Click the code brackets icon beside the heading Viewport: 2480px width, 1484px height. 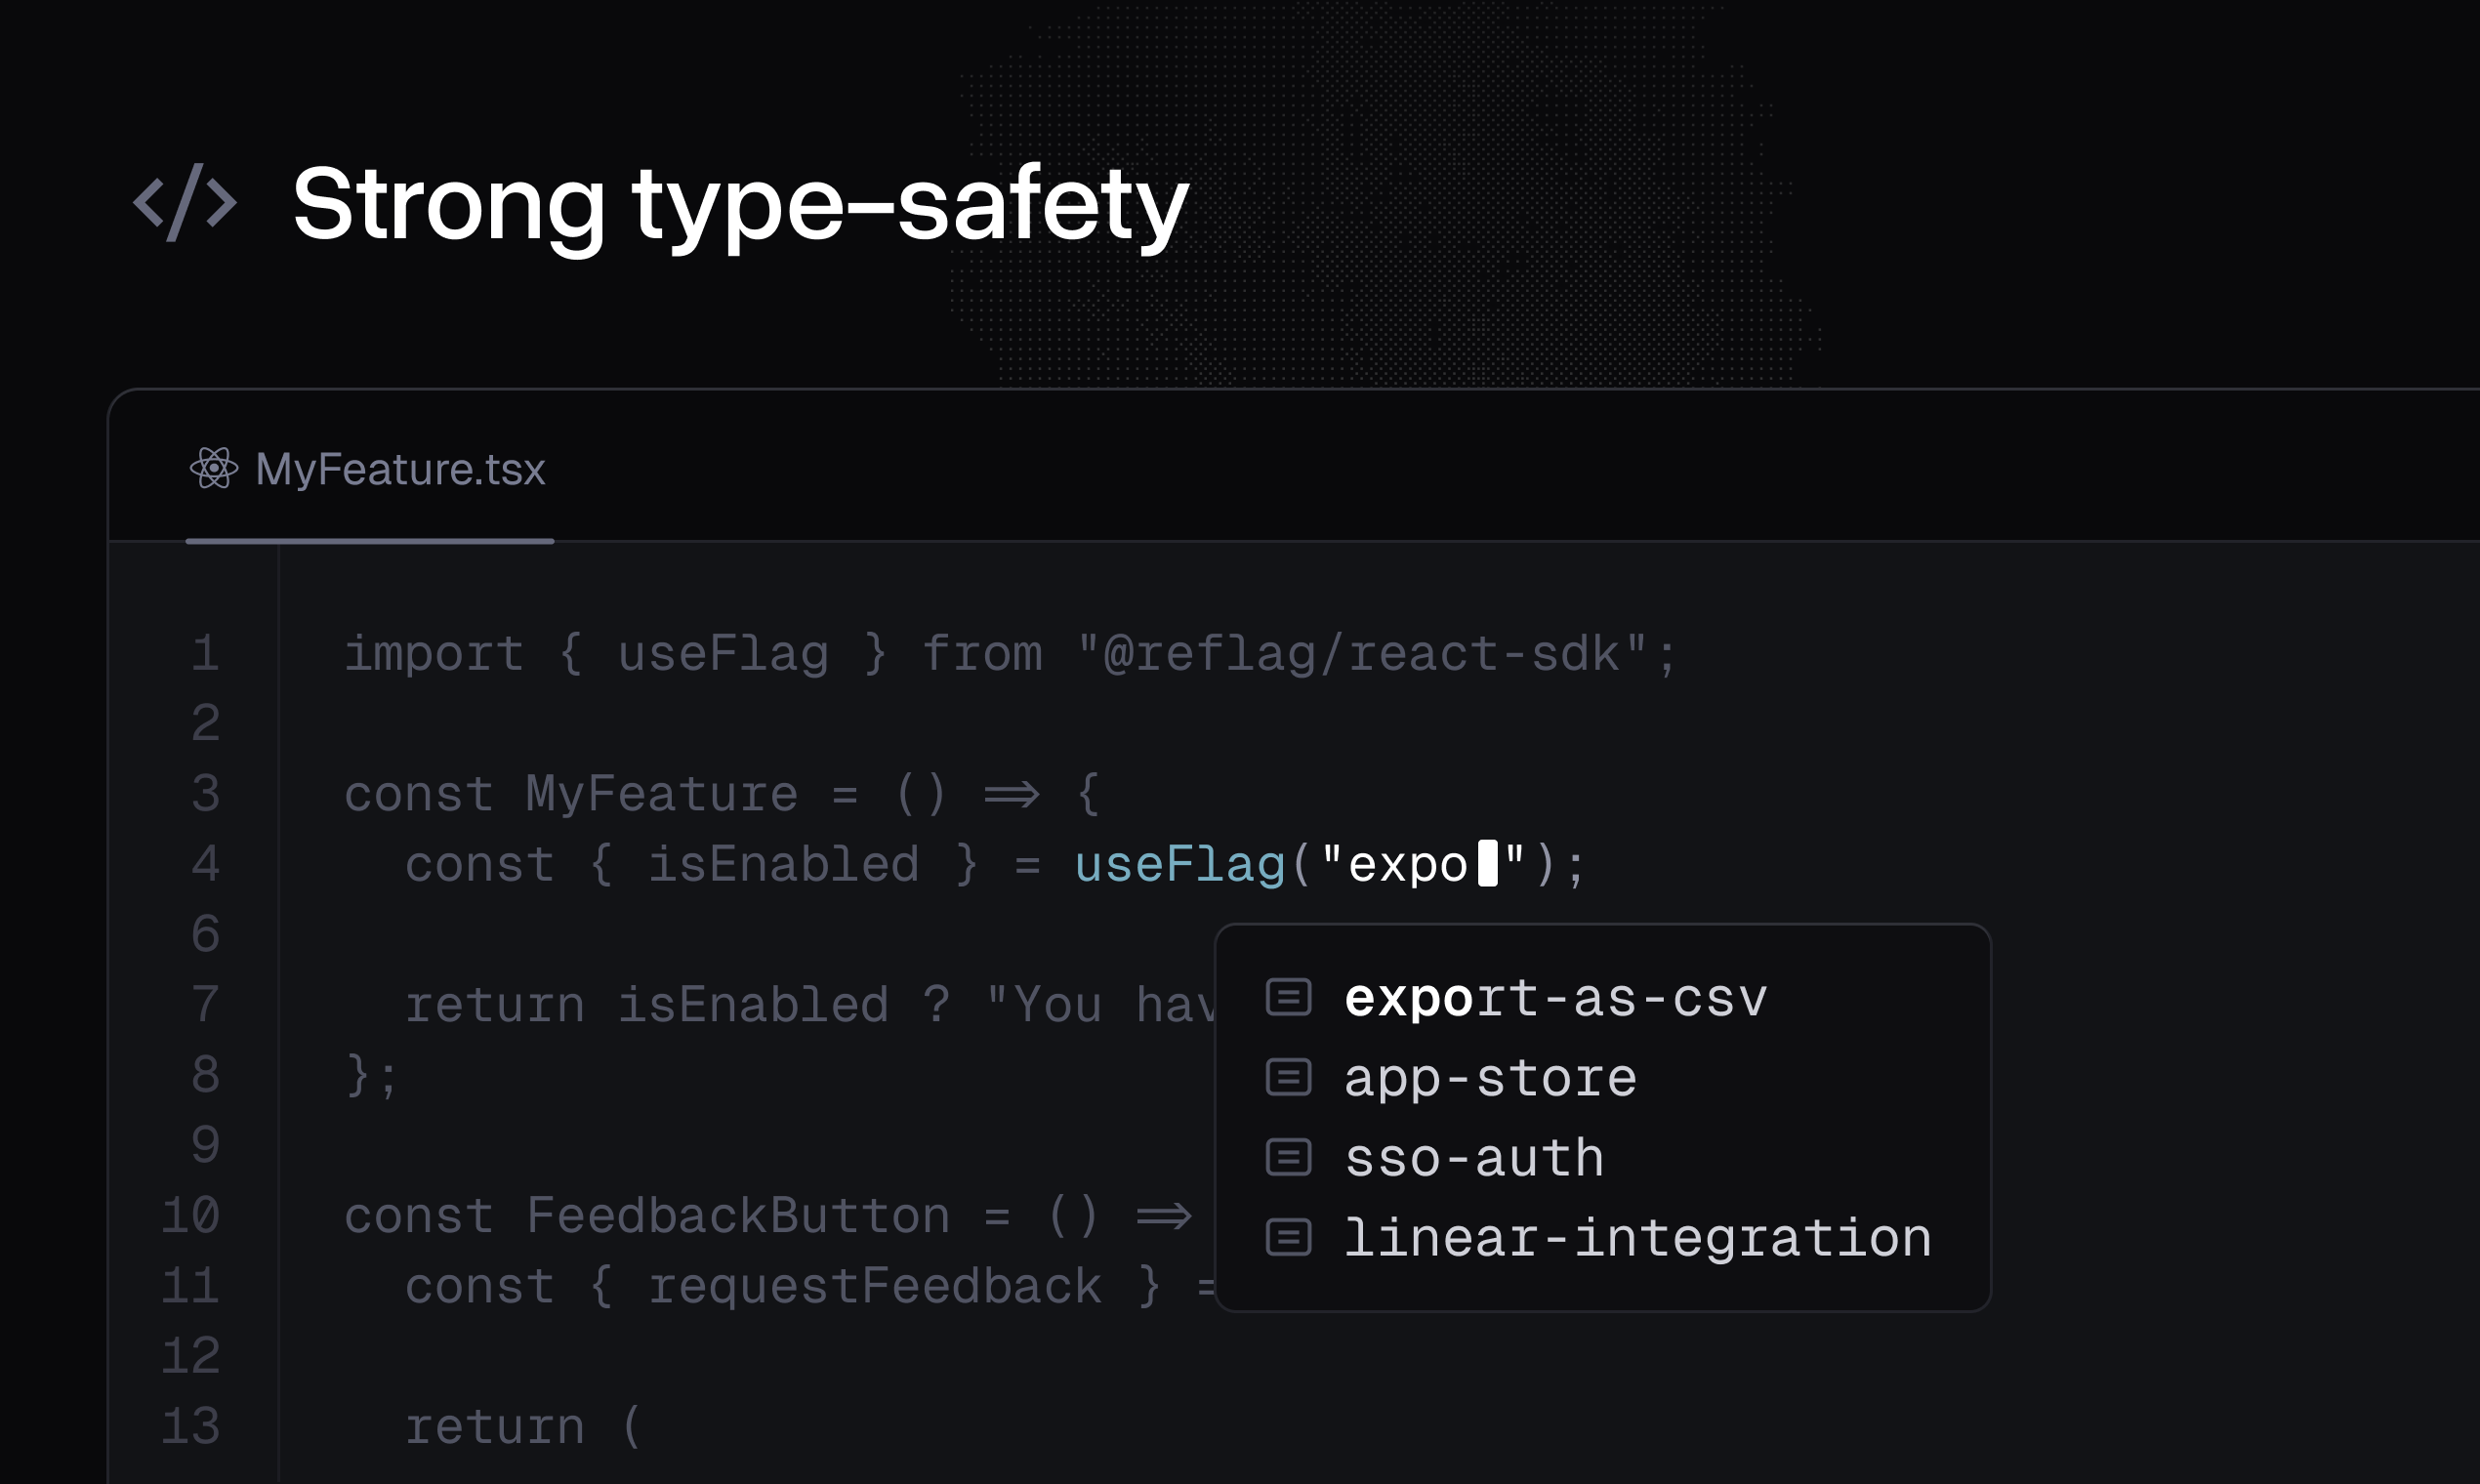pos(185,203)
